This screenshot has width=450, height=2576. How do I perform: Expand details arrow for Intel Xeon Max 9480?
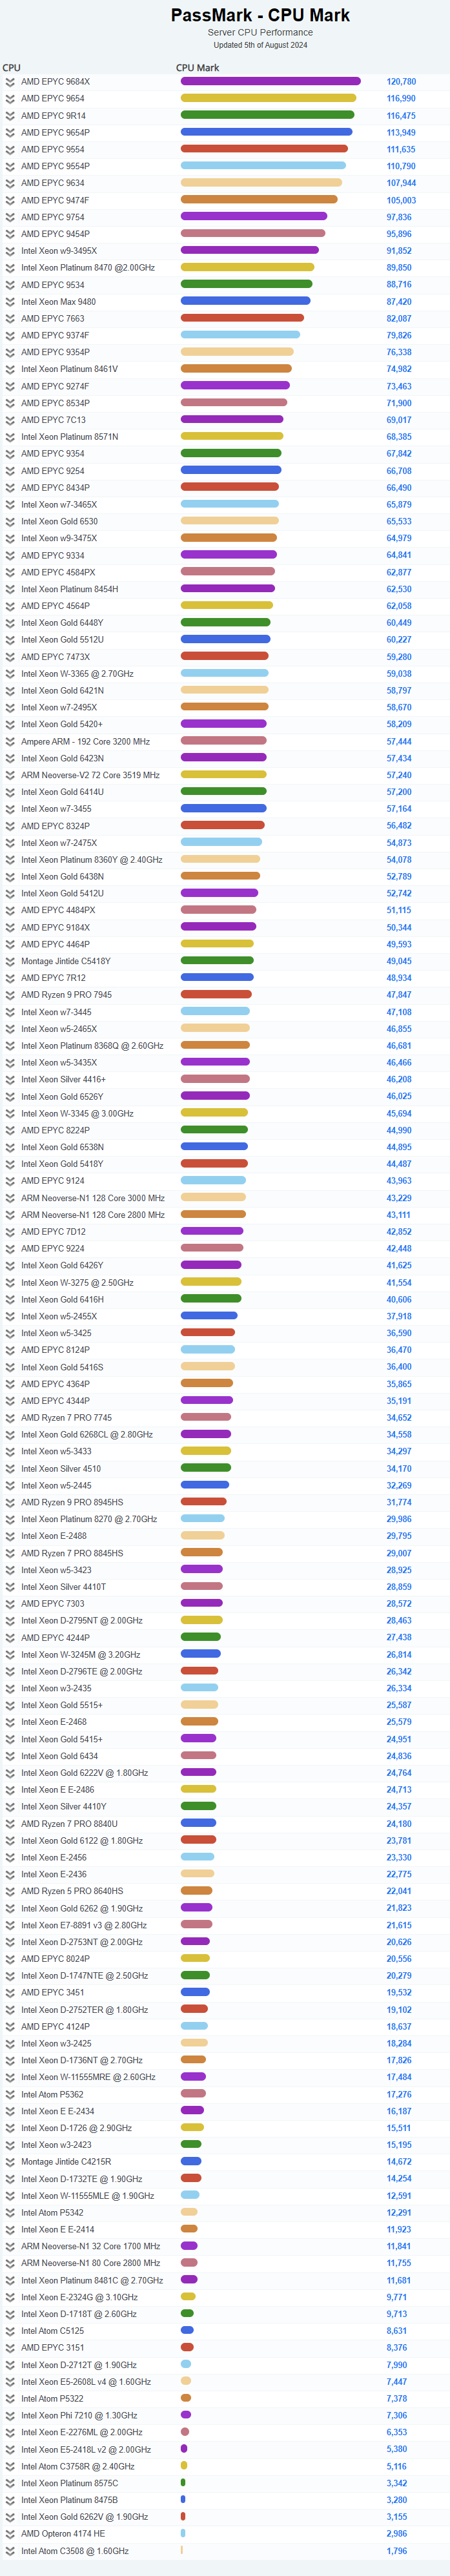10,302
